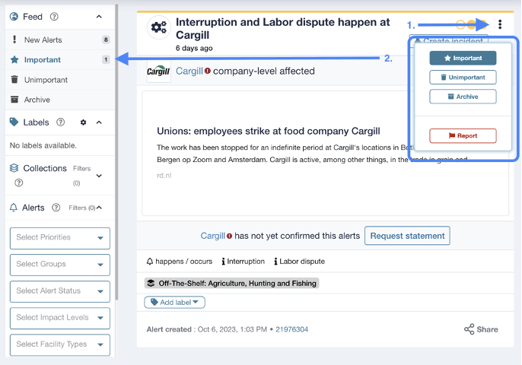
Task: Archive the alert from popup menu
Action: point(463,97)
